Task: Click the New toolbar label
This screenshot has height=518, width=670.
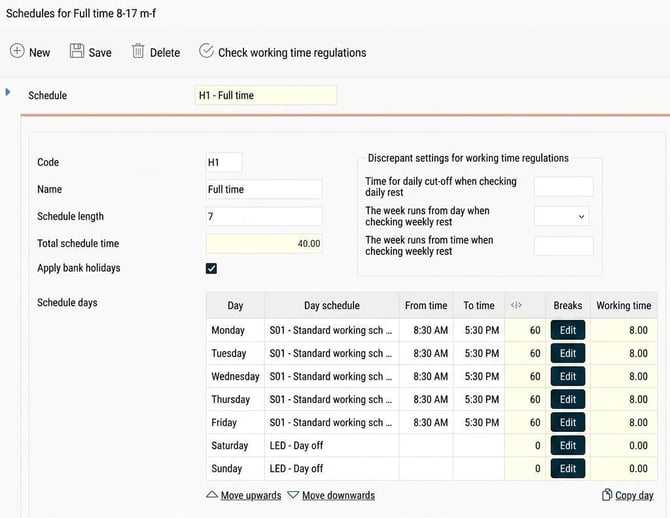Action: (x=40, y=53)
